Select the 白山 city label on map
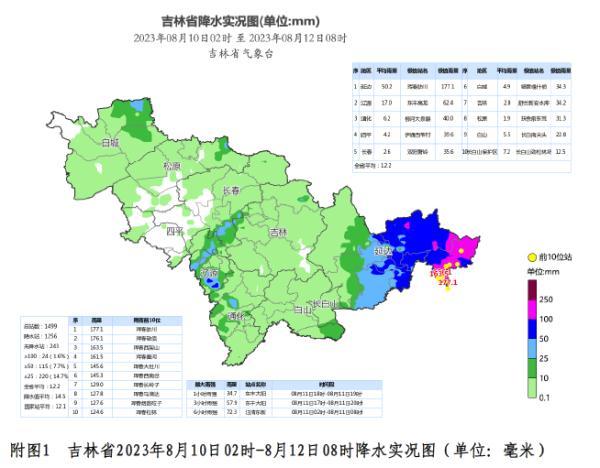 [x=301, y=311]
